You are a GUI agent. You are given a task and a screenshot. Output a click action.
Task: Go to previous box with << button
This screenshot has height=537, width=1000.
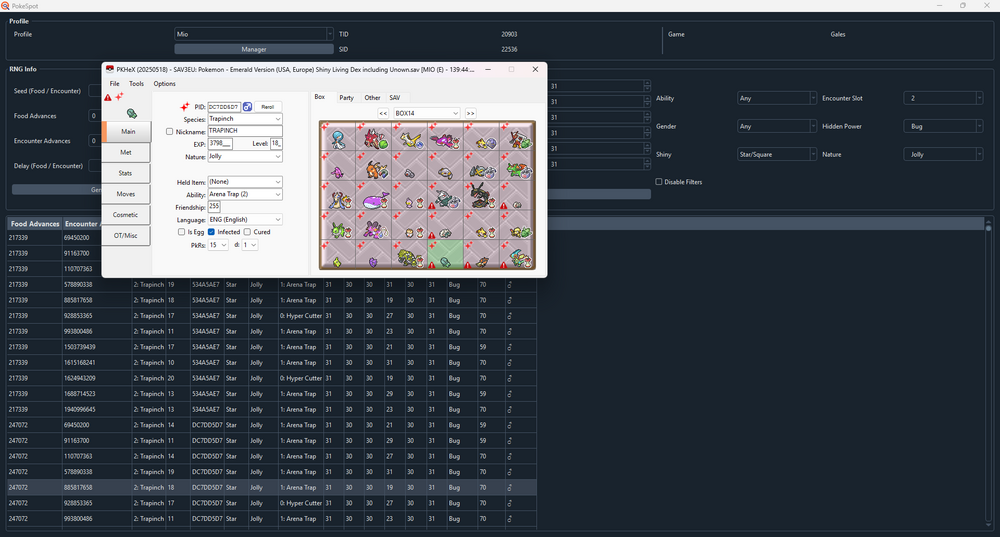382,113
